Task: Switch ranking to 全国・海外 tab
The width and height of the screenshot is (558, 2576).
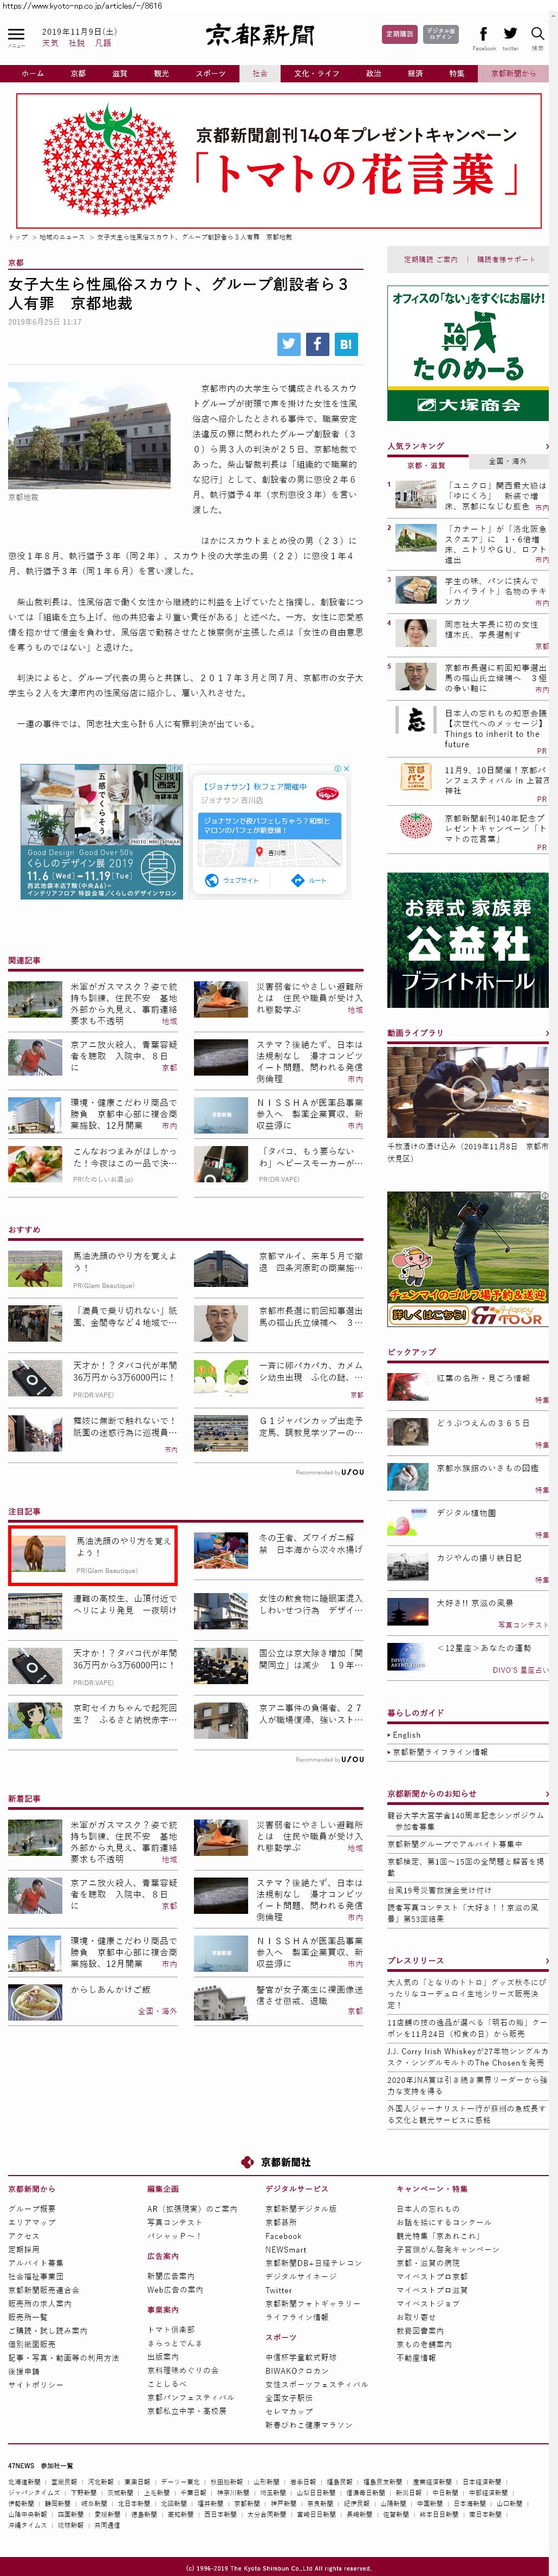Action: (x=507, y=462)
